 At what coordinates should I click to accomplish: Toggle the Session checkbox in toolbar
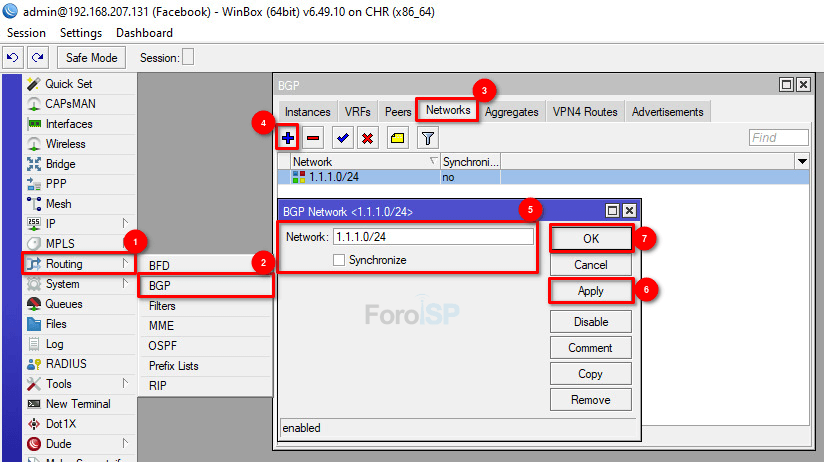[188, 57]
